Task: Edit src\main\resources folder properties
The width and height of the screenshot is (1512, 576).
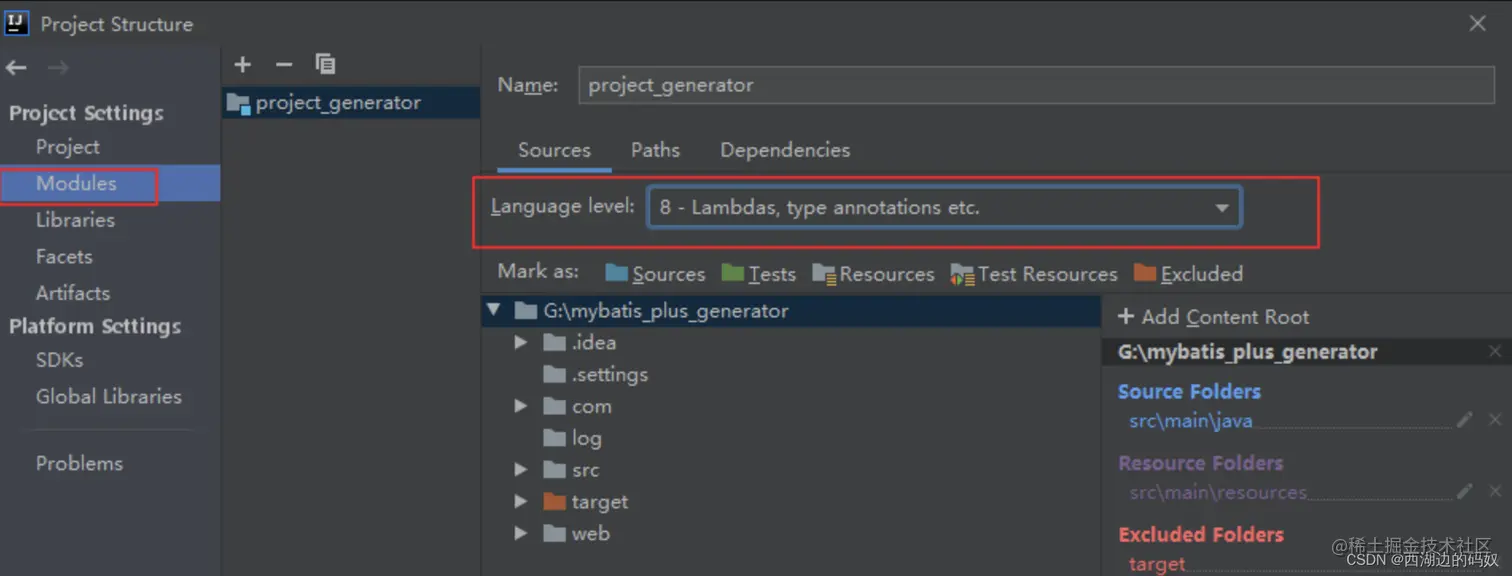Action: point(1465,491)
